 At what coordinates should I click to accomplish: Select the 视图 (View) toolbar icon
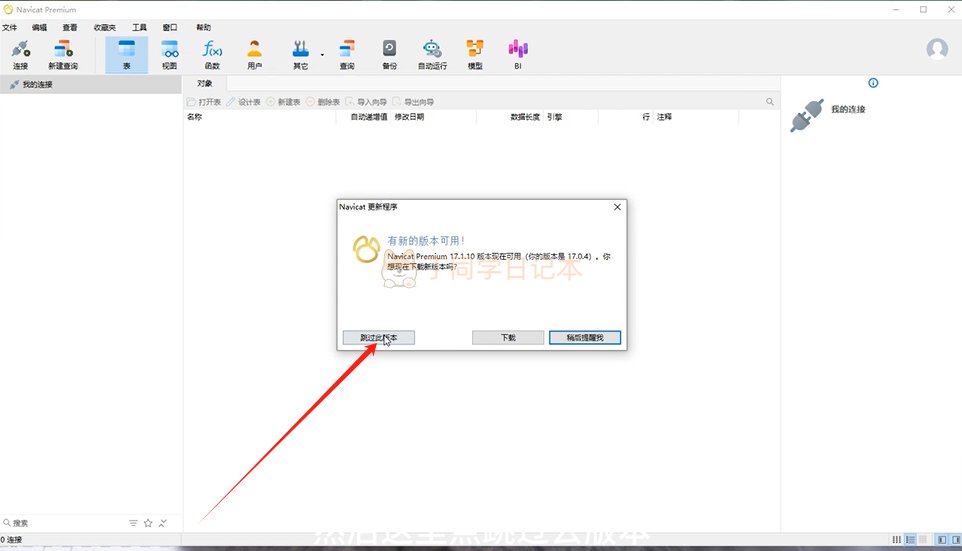[169, 54]
